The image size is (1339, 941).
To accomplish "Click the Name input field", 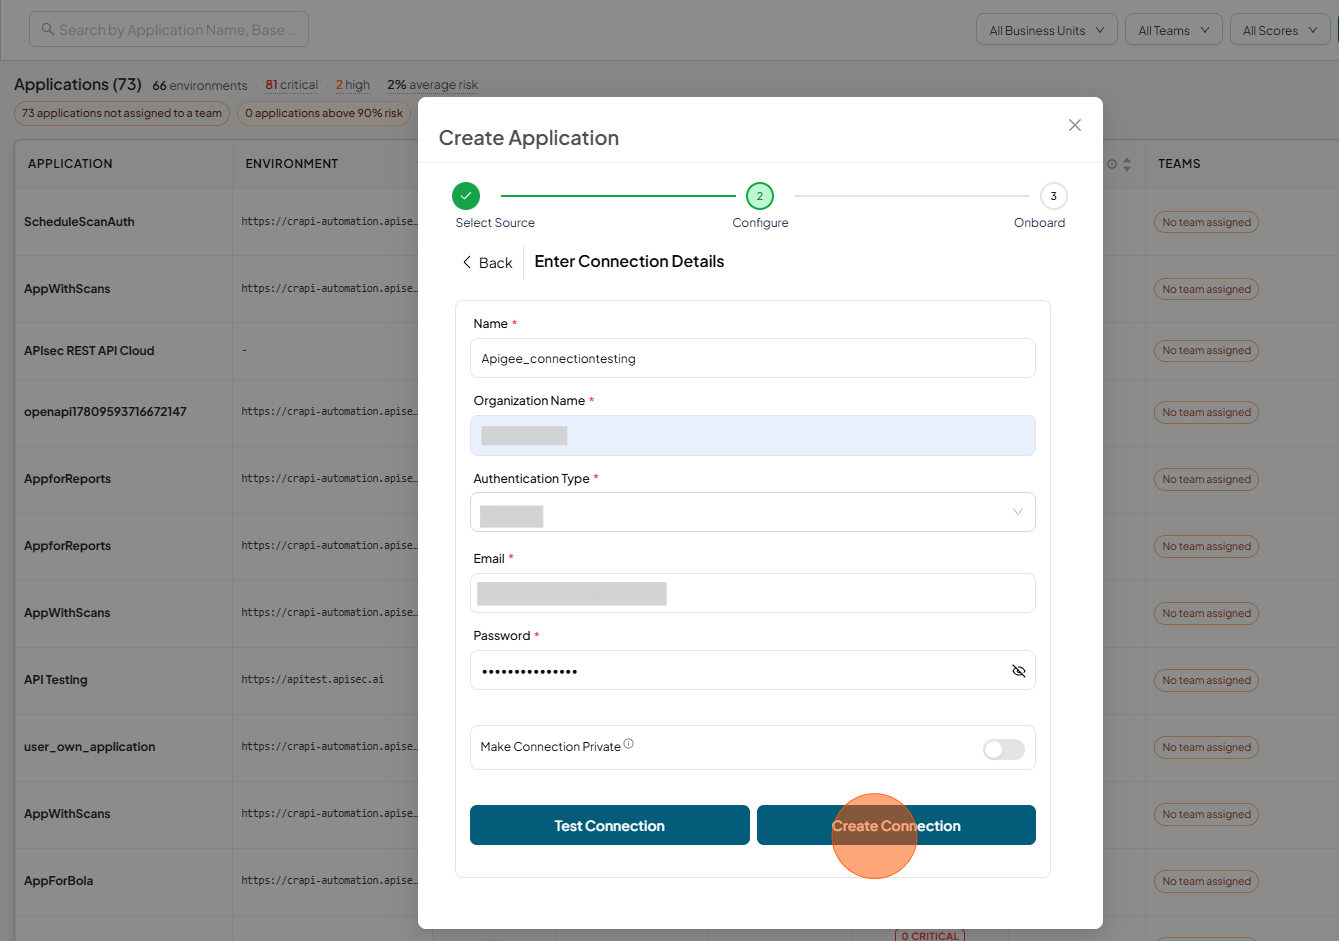I will 753,358.
